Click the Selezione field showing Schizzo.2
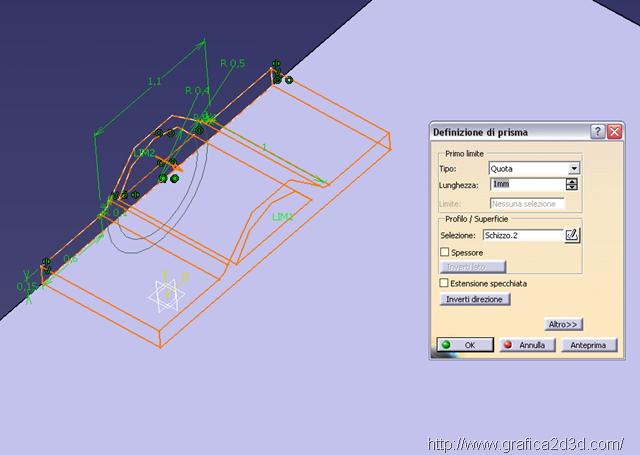 (521, 235)
